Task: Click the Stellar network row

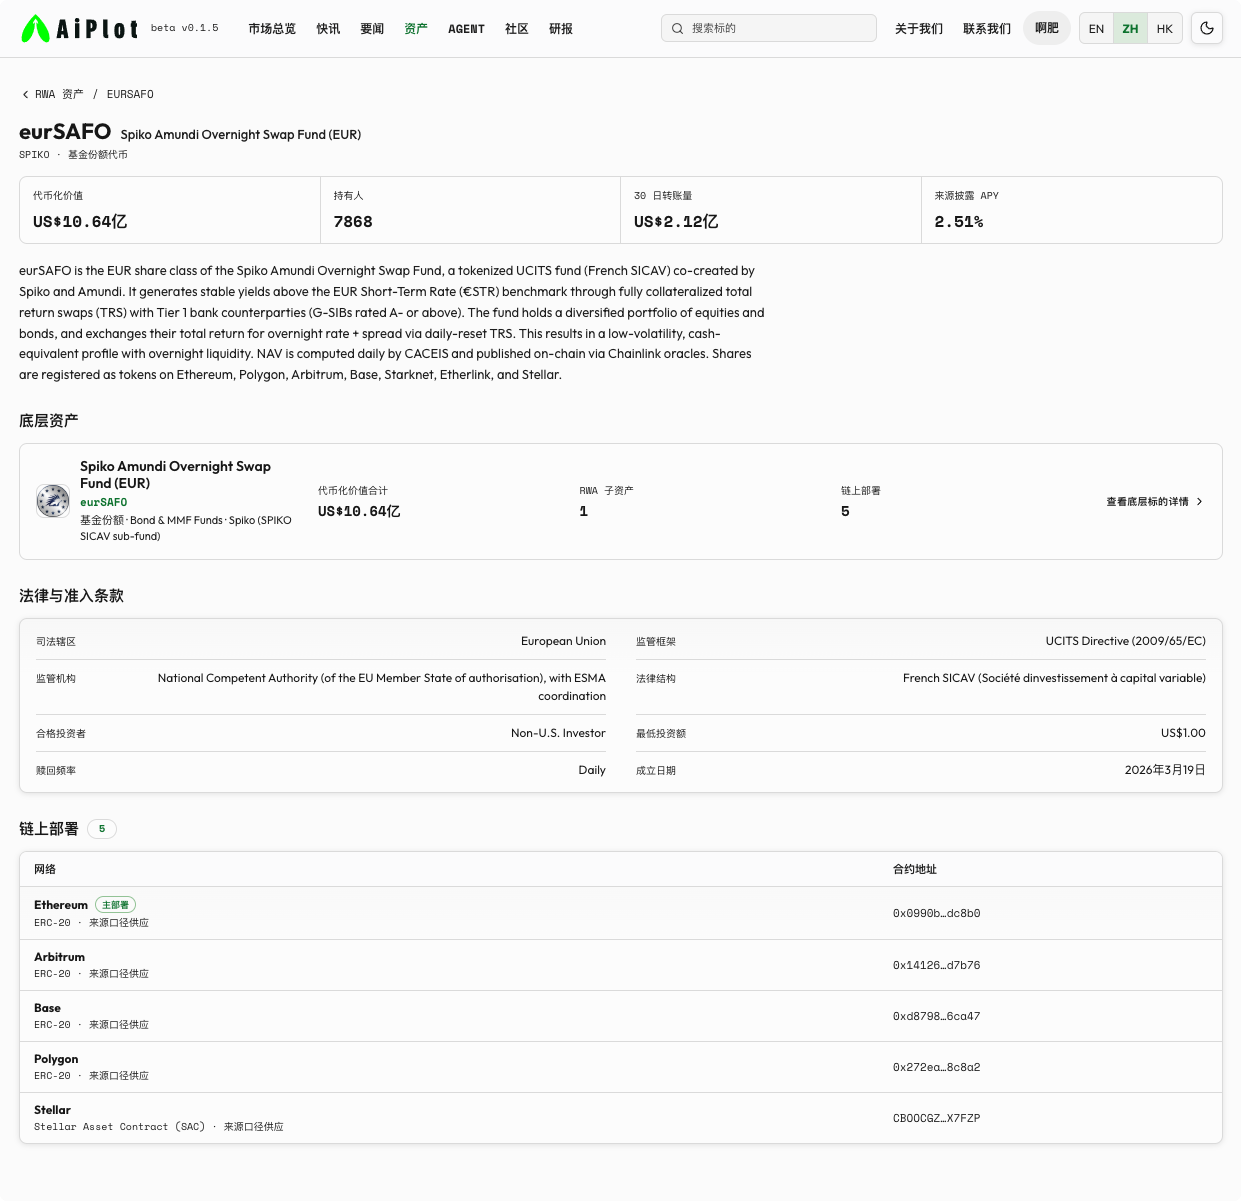Action: pyautogui.click(x=621, y=1118)
